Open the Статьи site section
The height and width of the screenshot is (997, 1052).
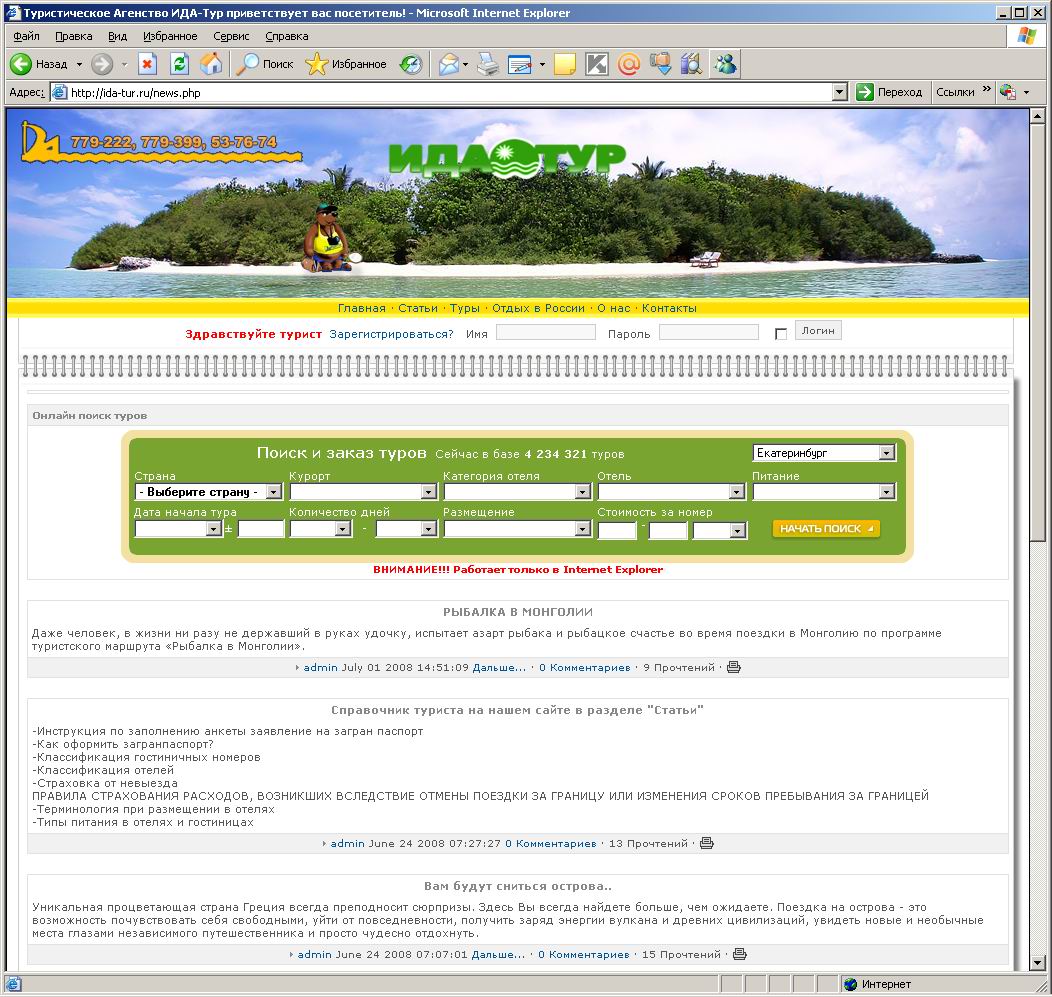click(x=417, y=308)
